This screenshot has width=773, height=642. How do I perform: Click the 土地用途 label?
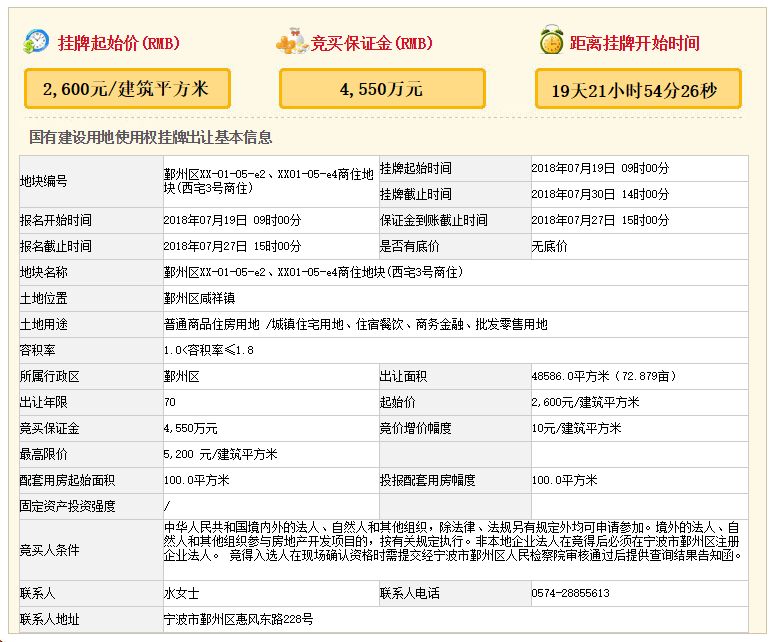[43, 325]
